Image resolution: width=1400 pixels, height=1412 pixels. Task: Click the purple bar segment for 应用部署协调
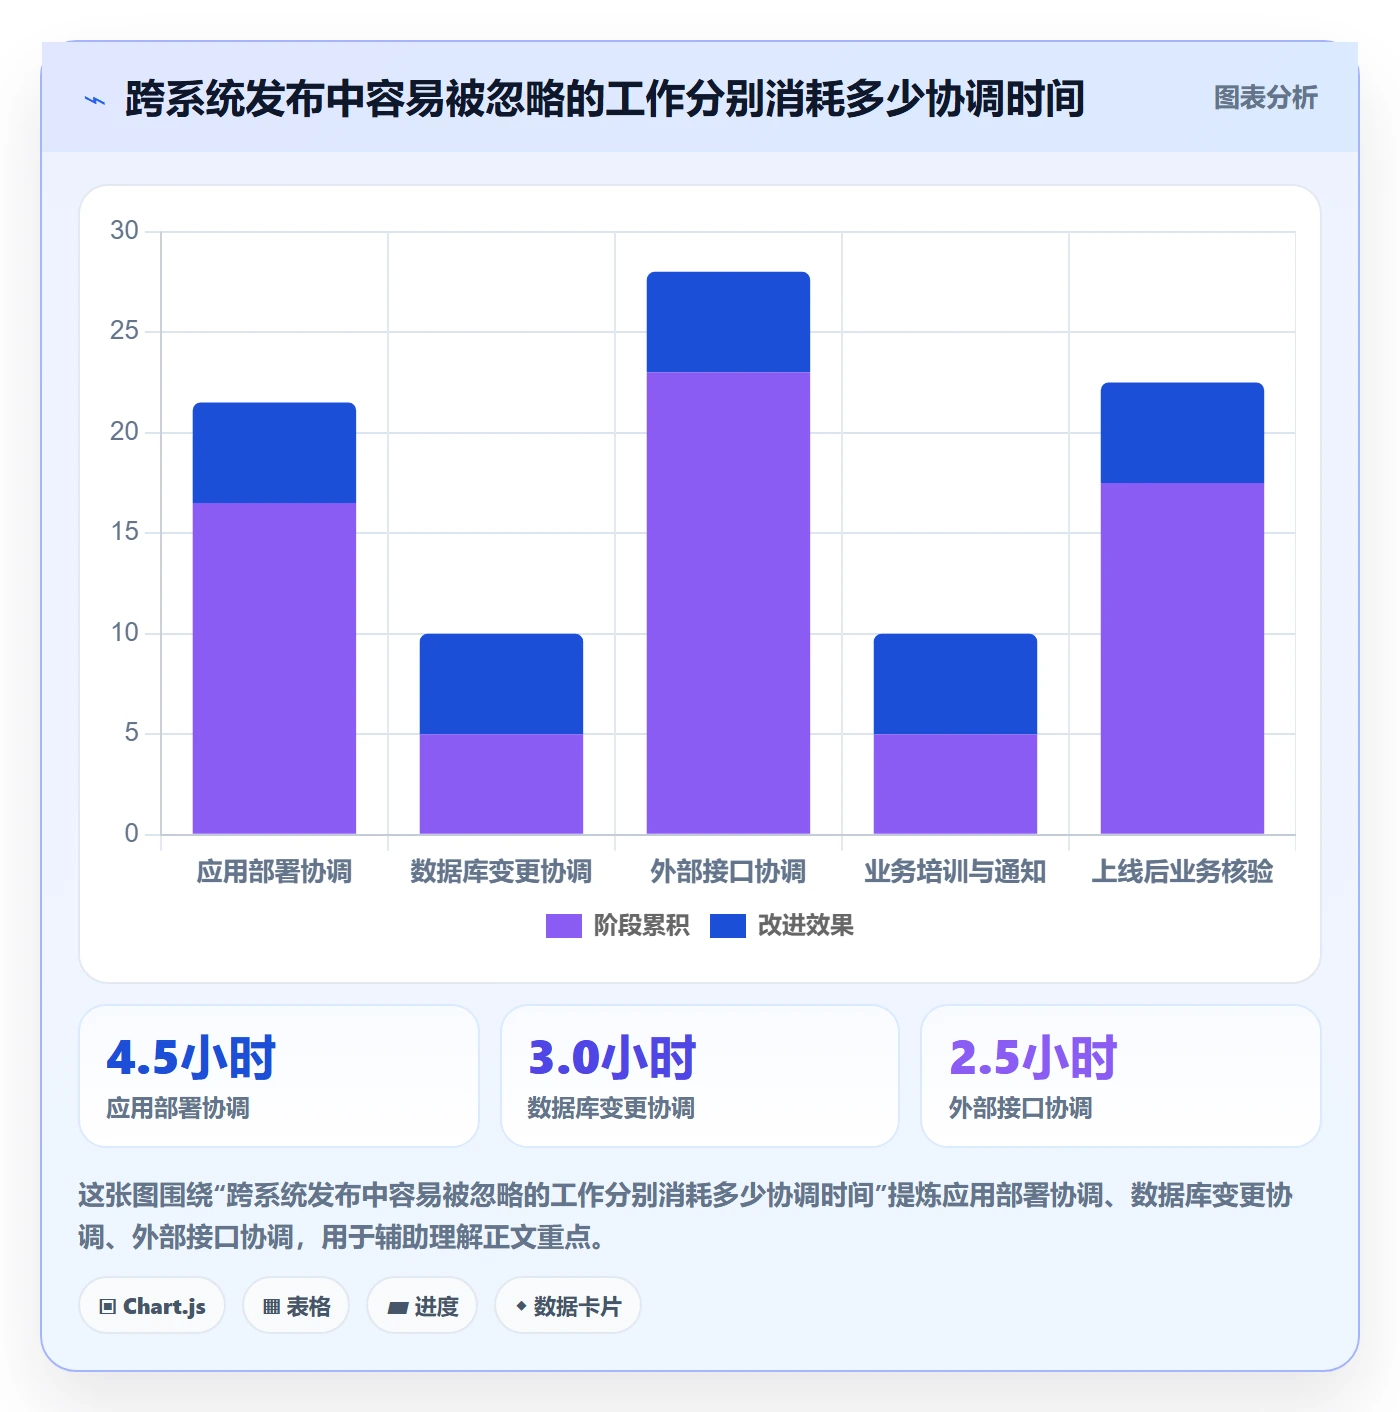tap(274, 668)
